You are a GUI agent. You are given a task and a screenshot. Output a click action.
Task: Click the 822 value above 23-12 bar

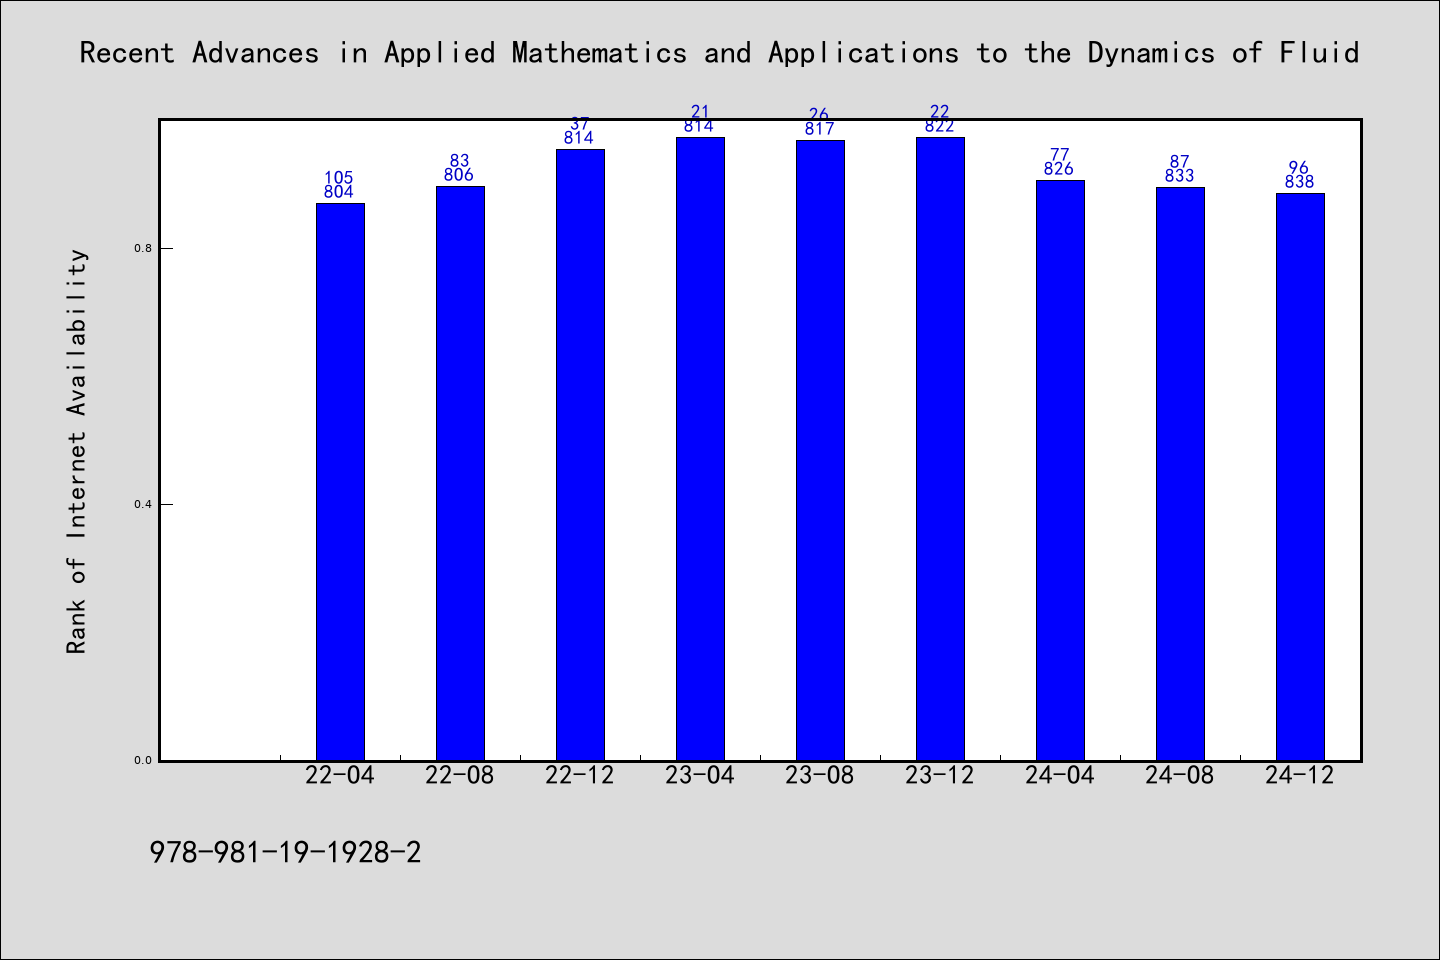point(939,126)
